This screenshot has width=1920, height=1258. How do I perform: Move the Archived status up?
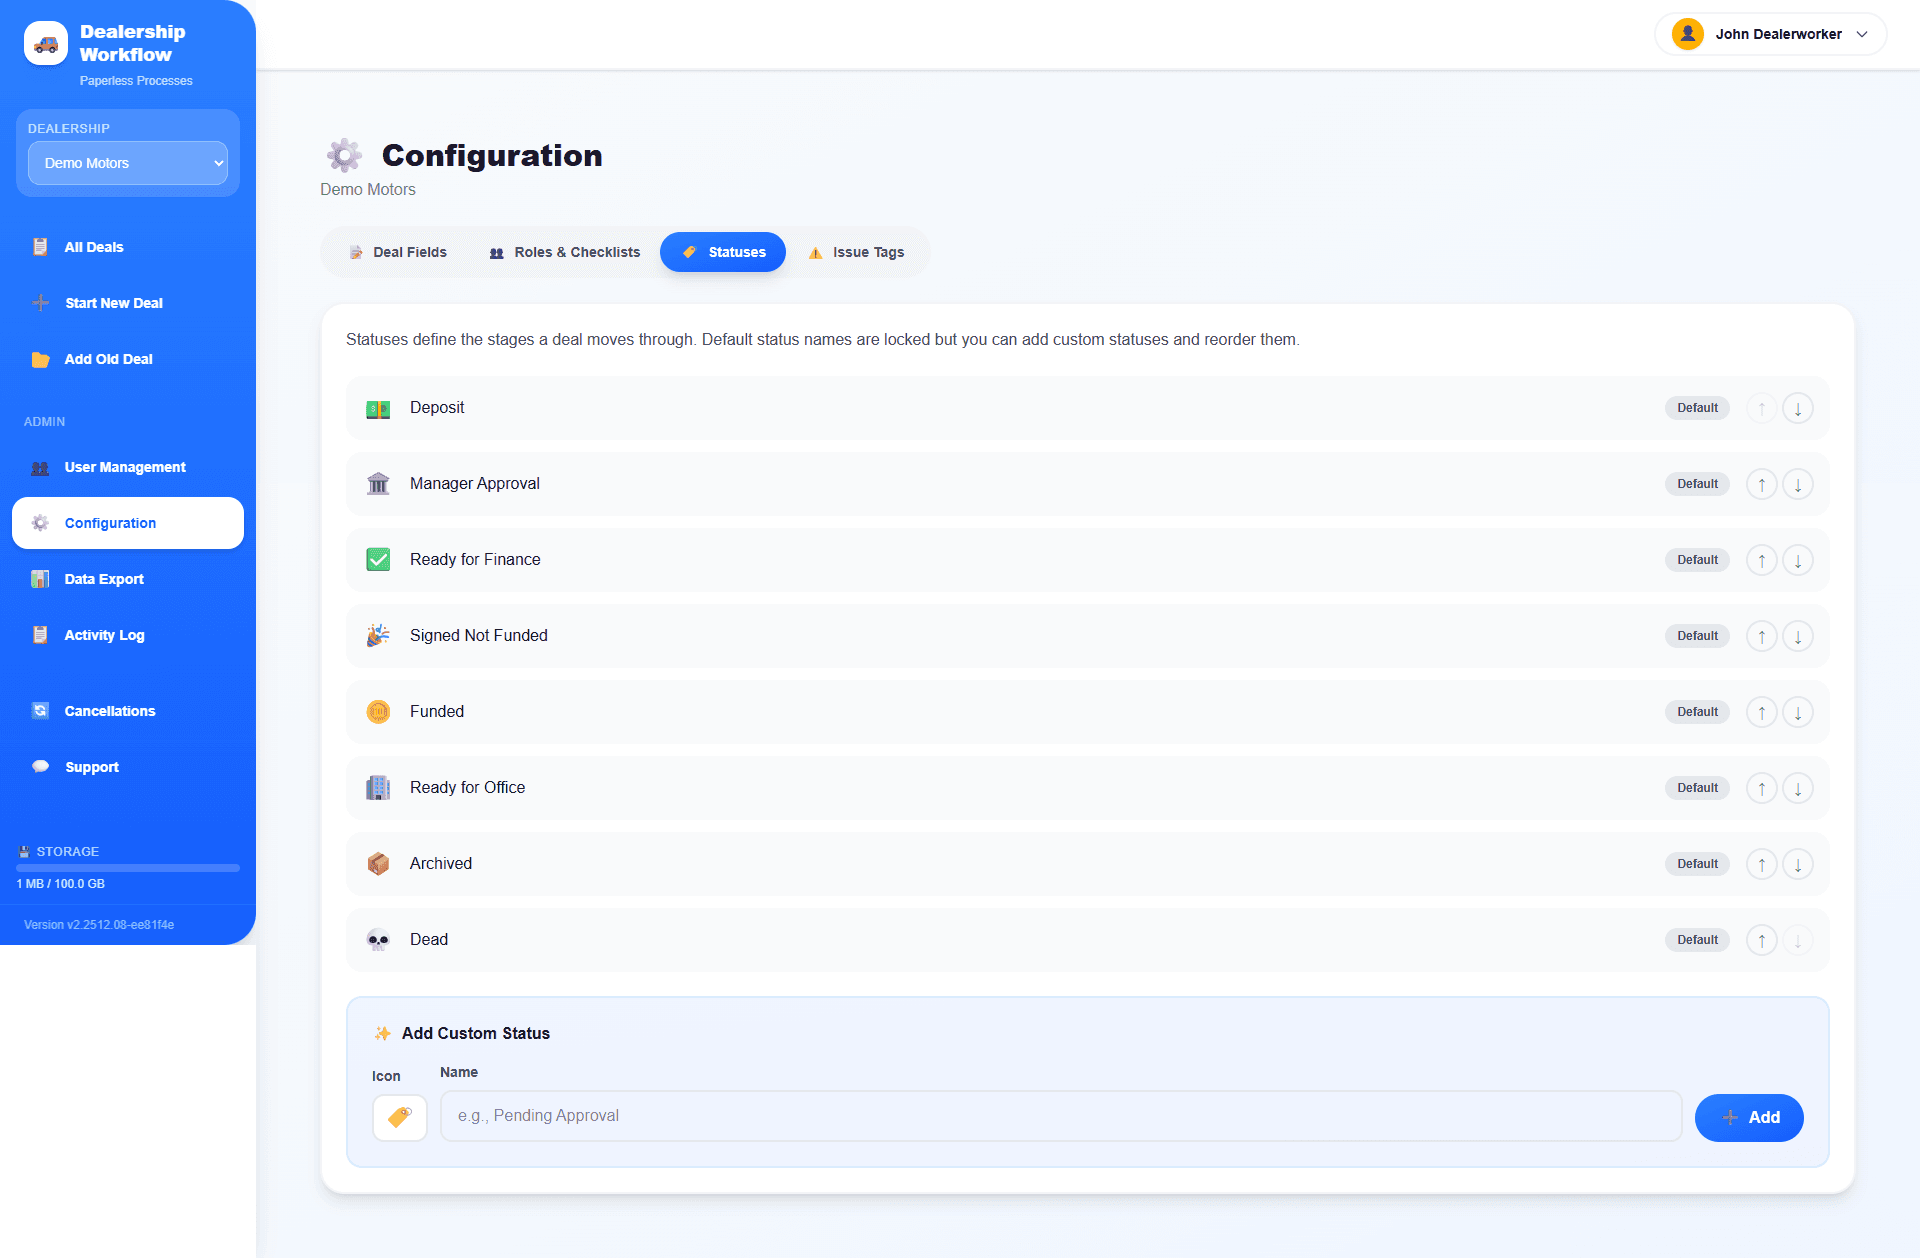[1762, 864]
